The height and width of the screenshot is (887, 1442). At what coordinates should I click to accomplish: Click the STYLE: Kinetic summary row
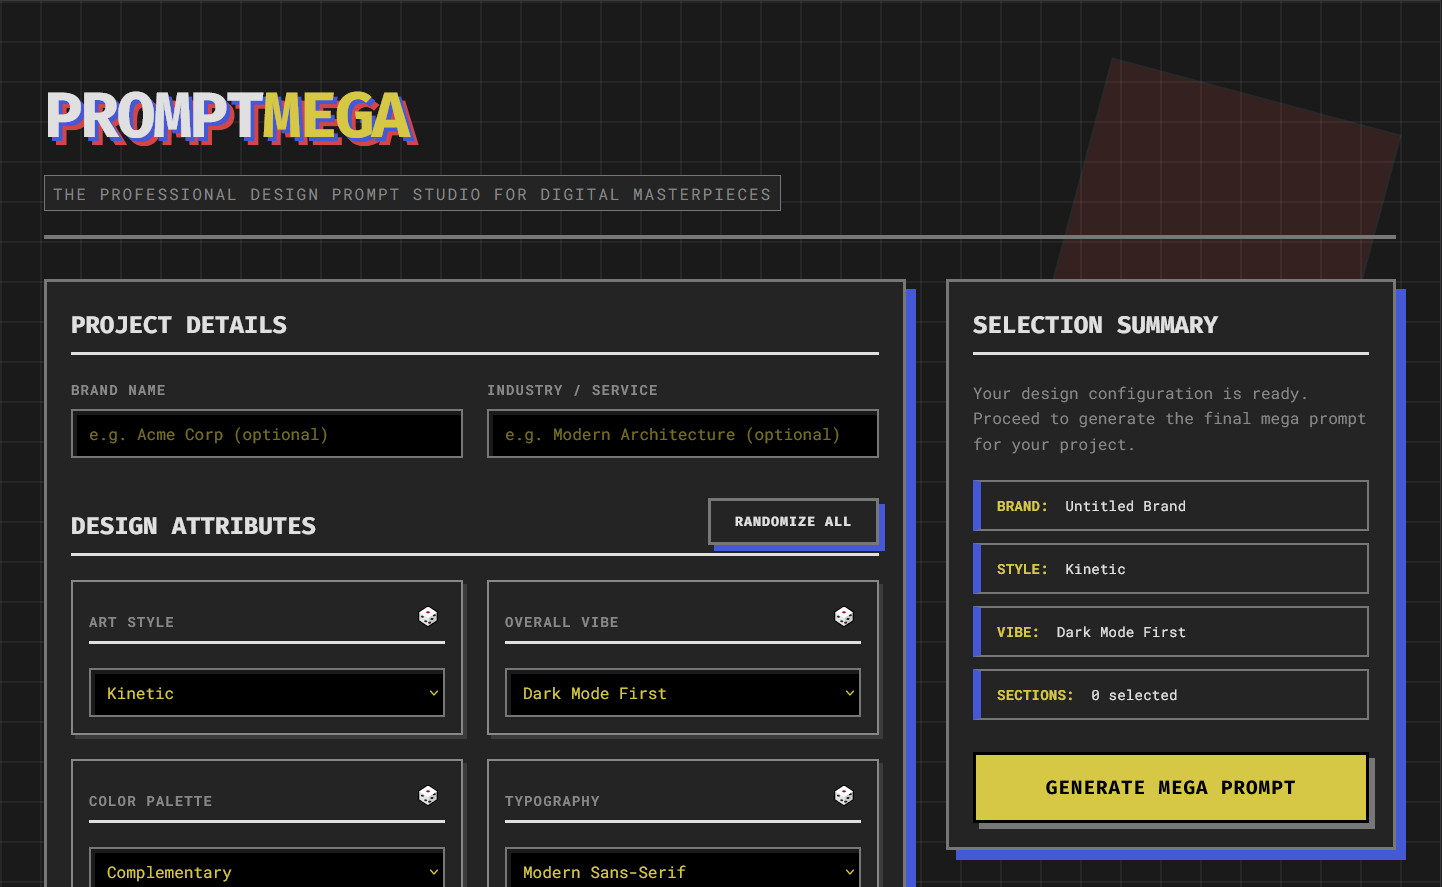pyautogui.click(x=1171, y=569)
